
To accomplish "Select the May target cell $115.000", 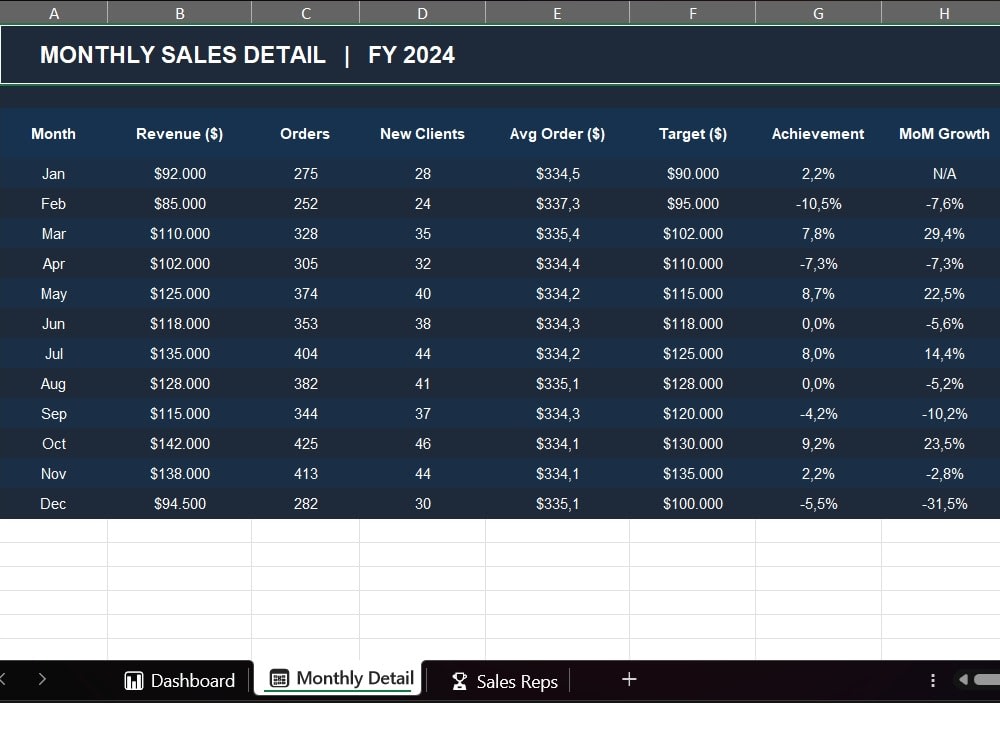I will pos(693,293).
